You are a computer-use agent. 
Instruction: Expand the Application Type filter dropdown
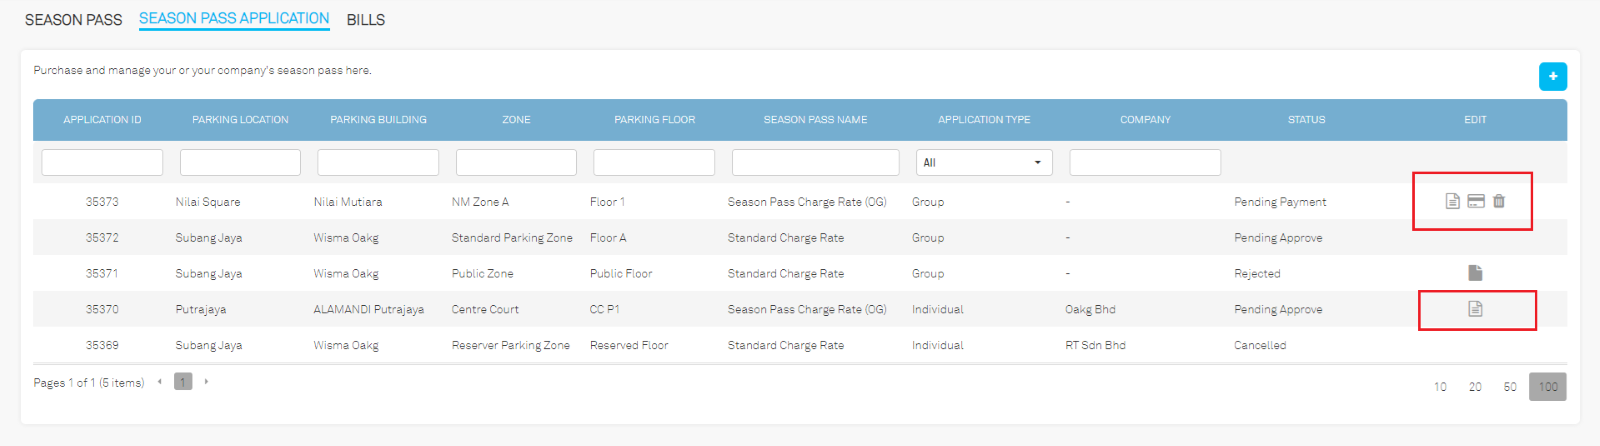(x=984, y=162)
